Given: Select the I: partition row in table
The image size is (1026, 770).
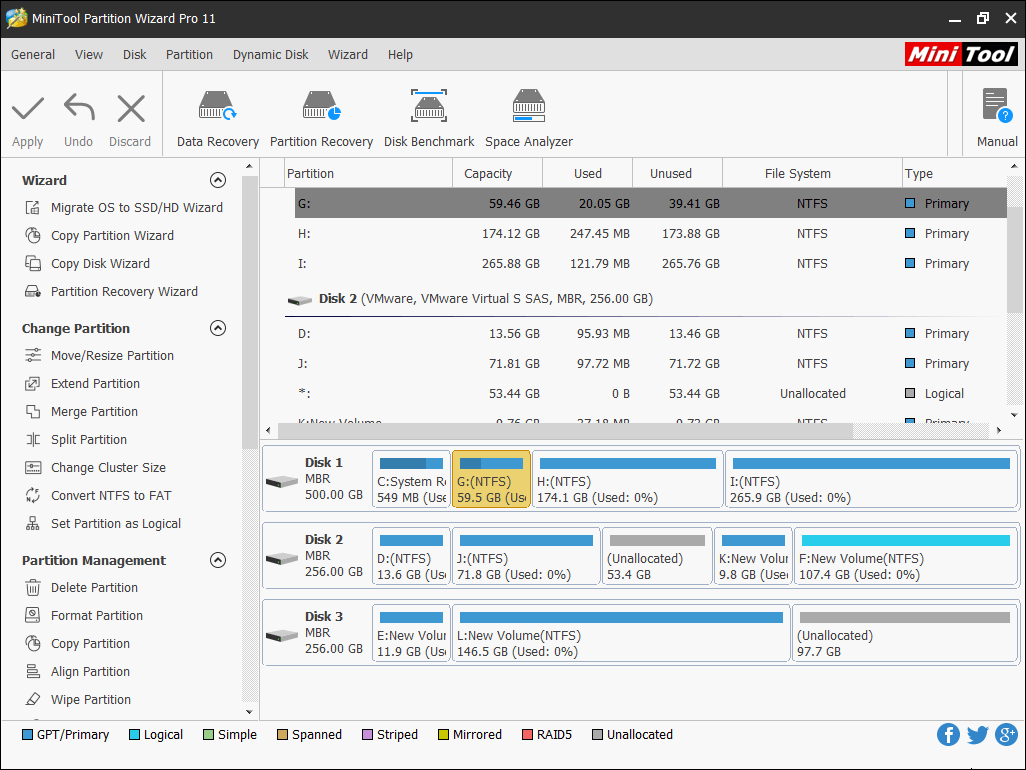Looking at the screenshot, I should click(x=650, y=264).
